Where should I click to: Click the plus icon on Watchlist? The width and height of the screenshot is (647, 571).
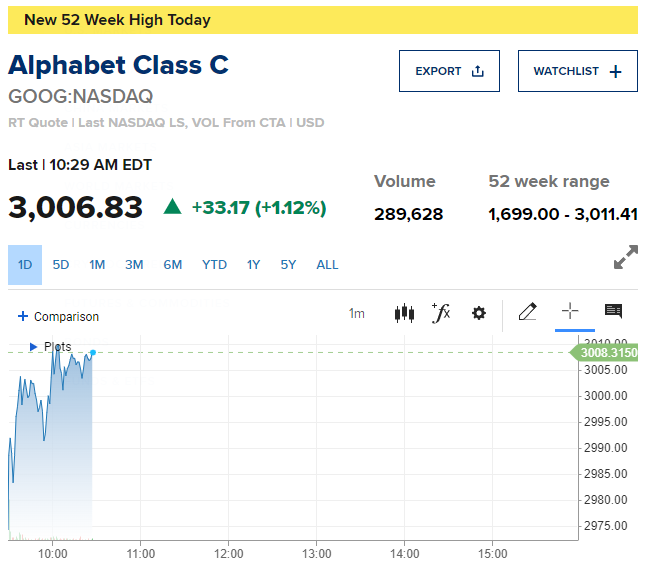coord(615,71)
